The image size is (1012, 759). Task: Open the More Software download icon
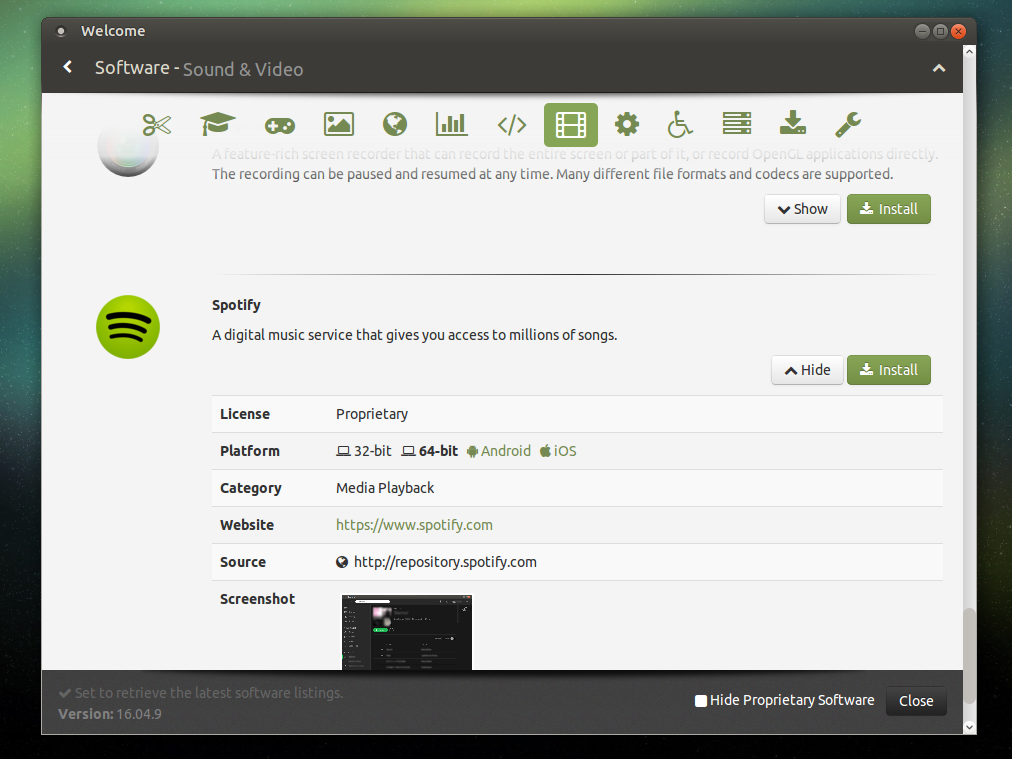tap(792, 124)
